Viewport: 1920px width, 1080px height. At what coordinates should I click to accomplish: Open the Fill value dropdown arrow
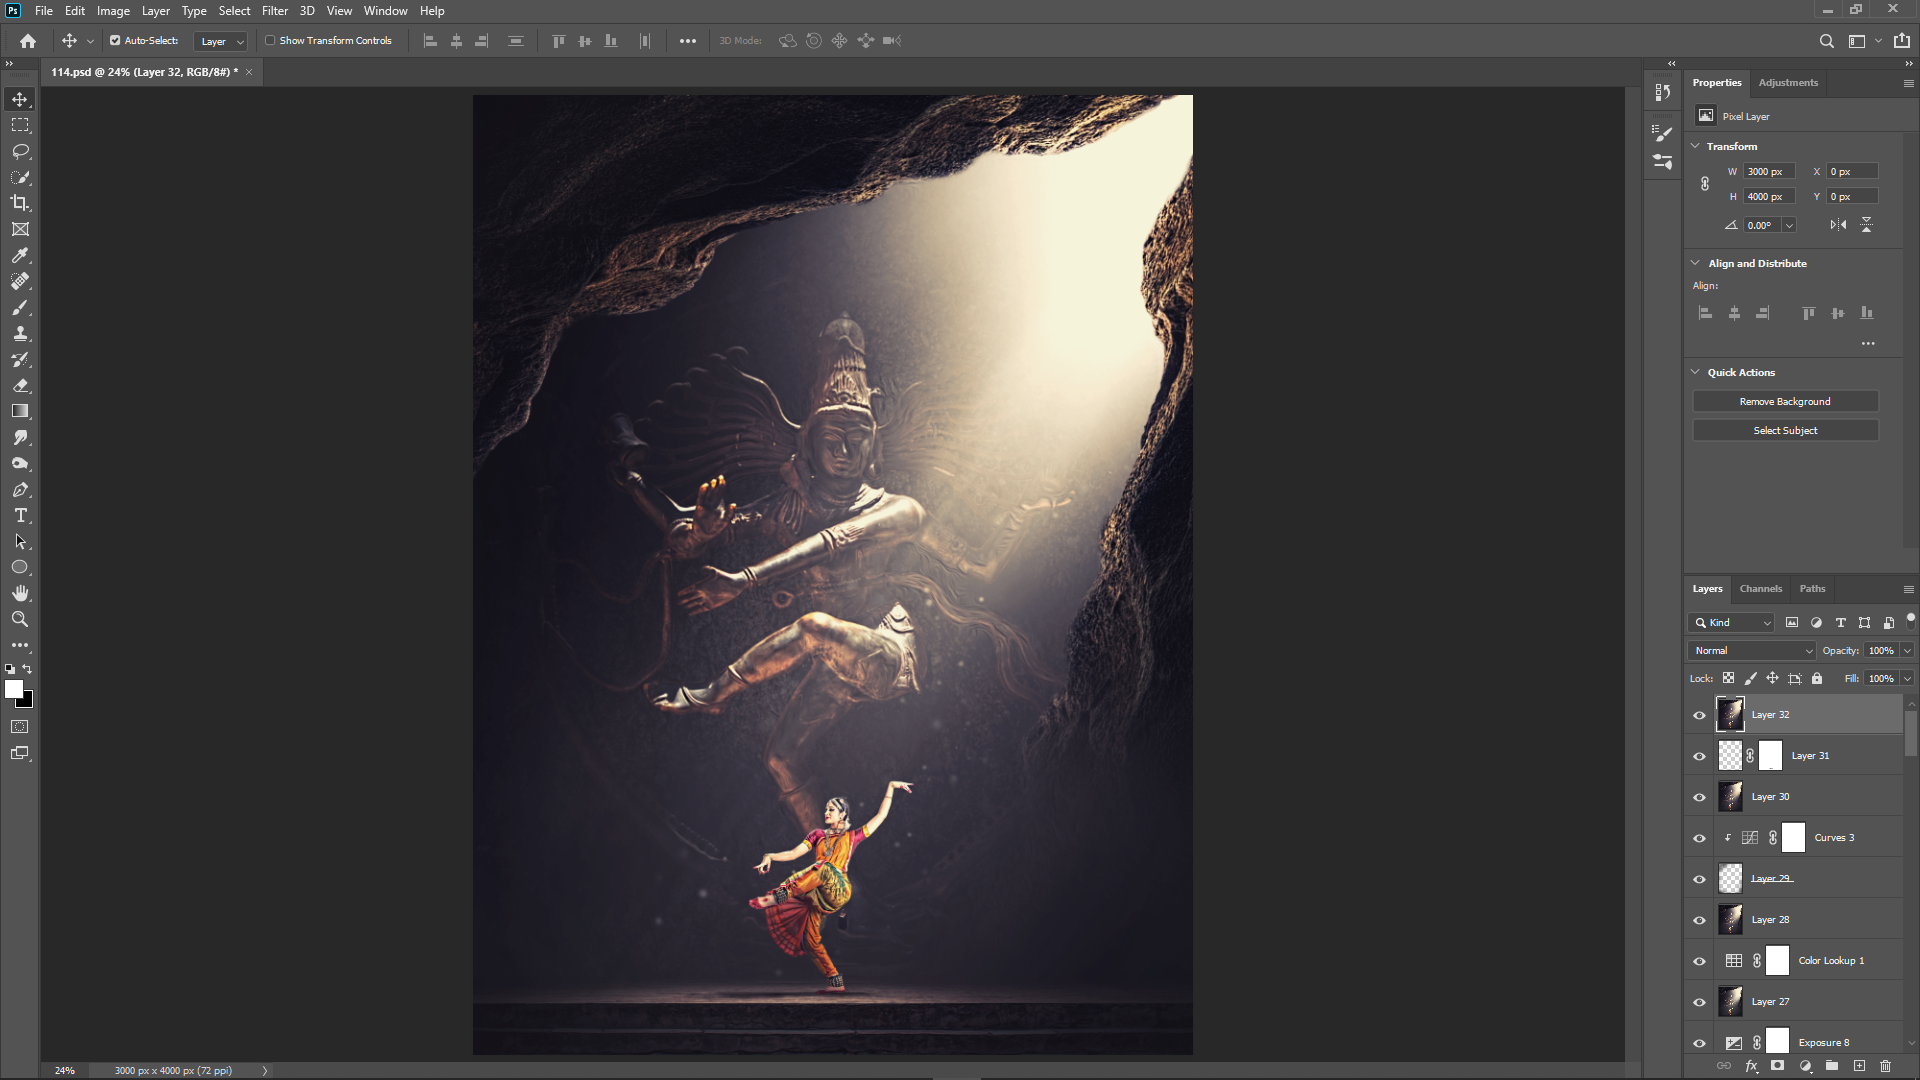[x=1907, y=679]
